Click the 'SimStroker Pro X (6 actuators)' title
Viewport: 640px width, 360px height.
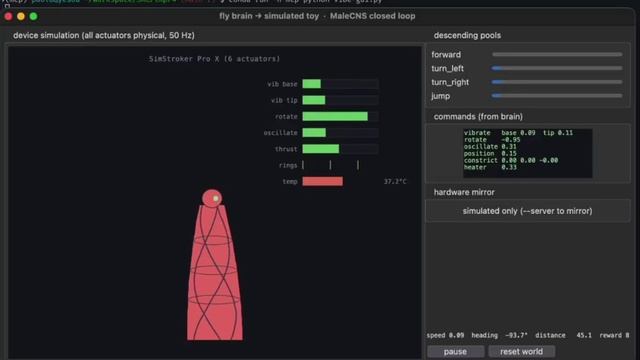[x=214, y=59]
